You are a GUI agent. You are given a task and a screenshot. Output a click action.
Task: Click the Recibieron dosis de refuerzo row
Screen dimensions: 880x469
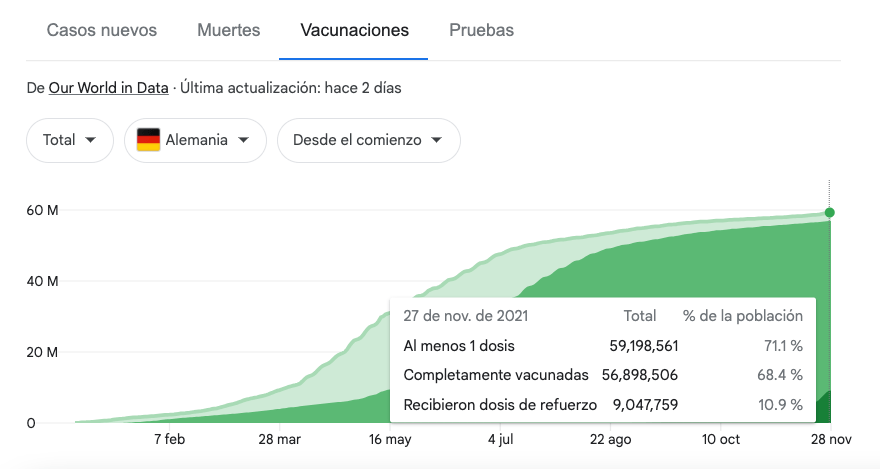[x=602, y=405]
